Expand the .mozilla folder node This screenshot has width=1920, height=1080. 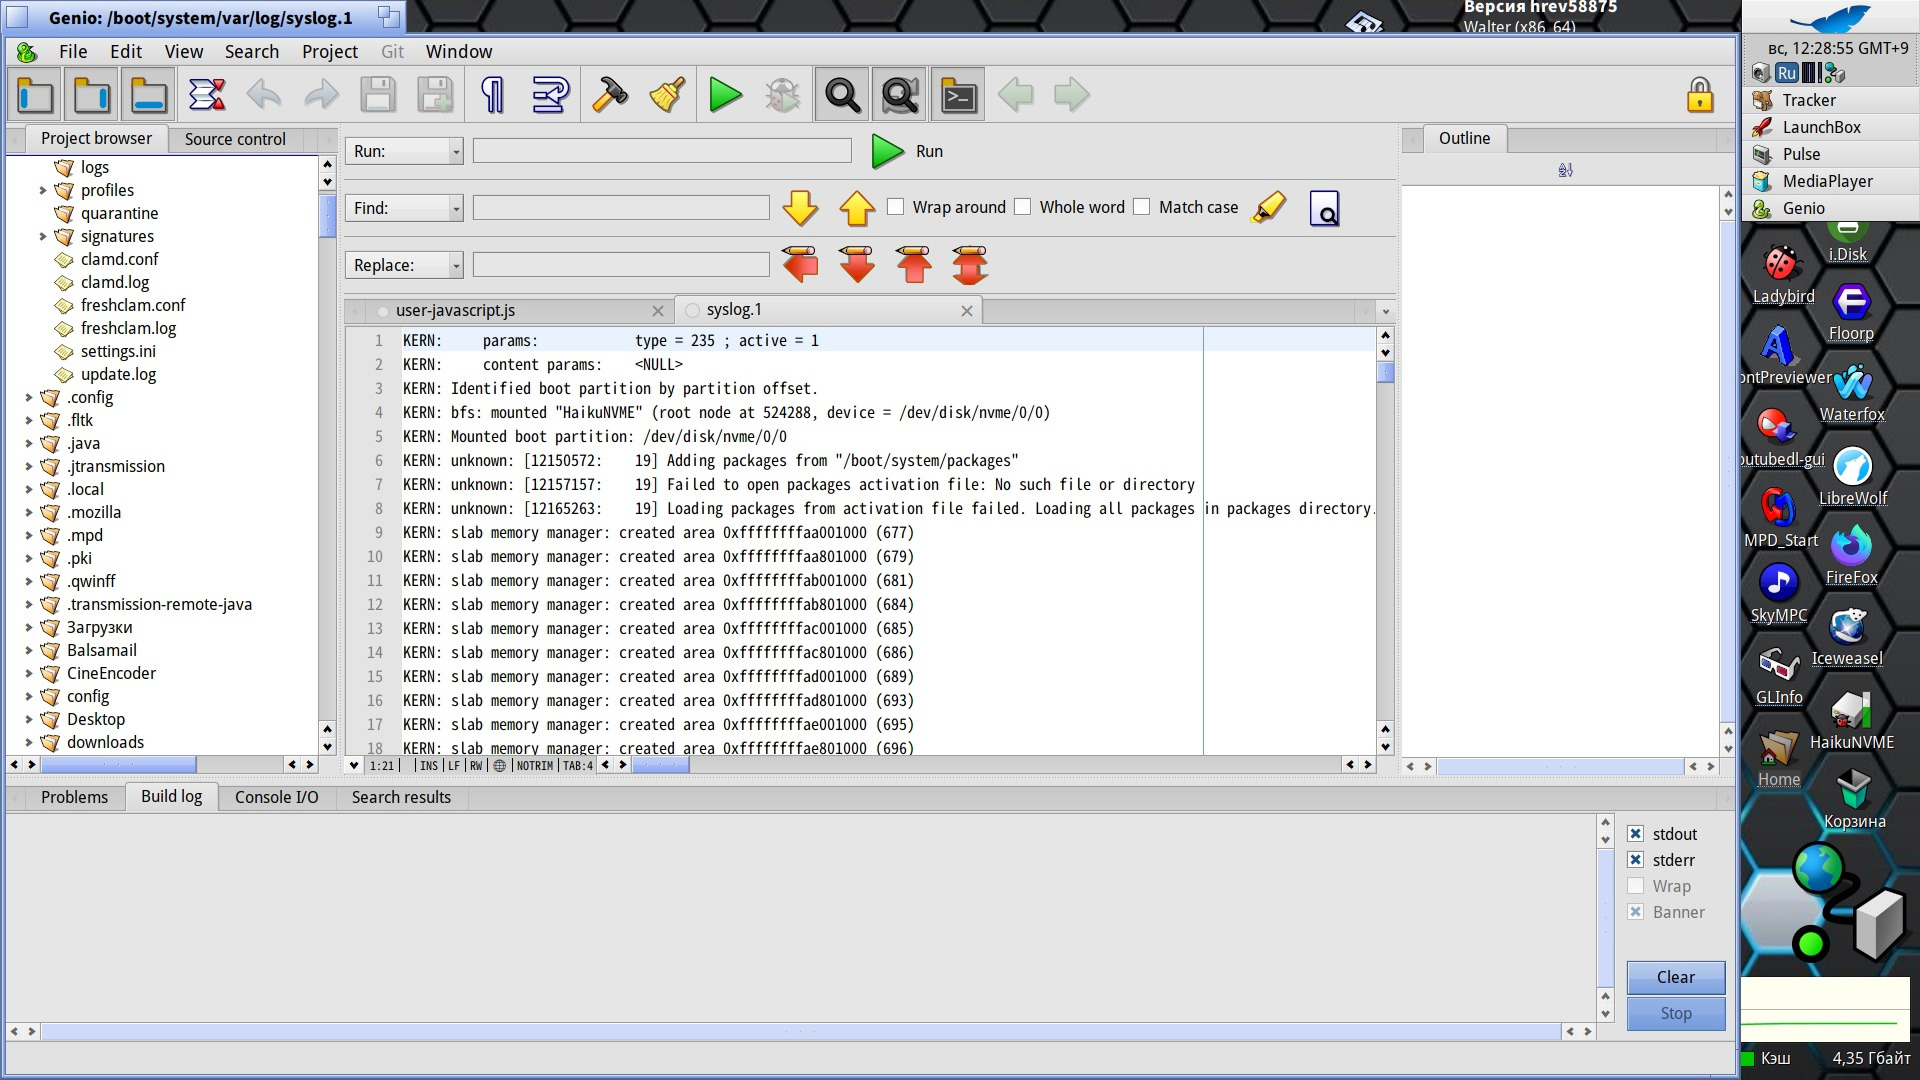(29, 513)
